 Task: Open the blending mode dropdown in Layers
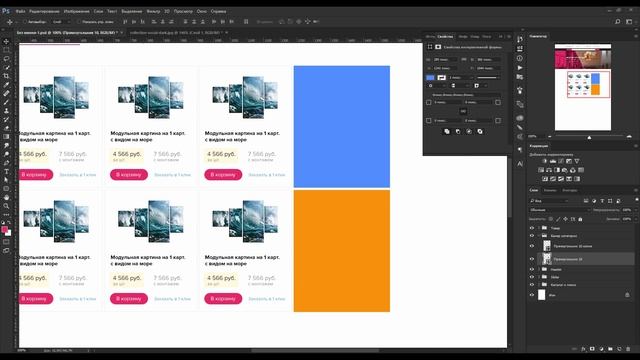[x=560, y=210]
